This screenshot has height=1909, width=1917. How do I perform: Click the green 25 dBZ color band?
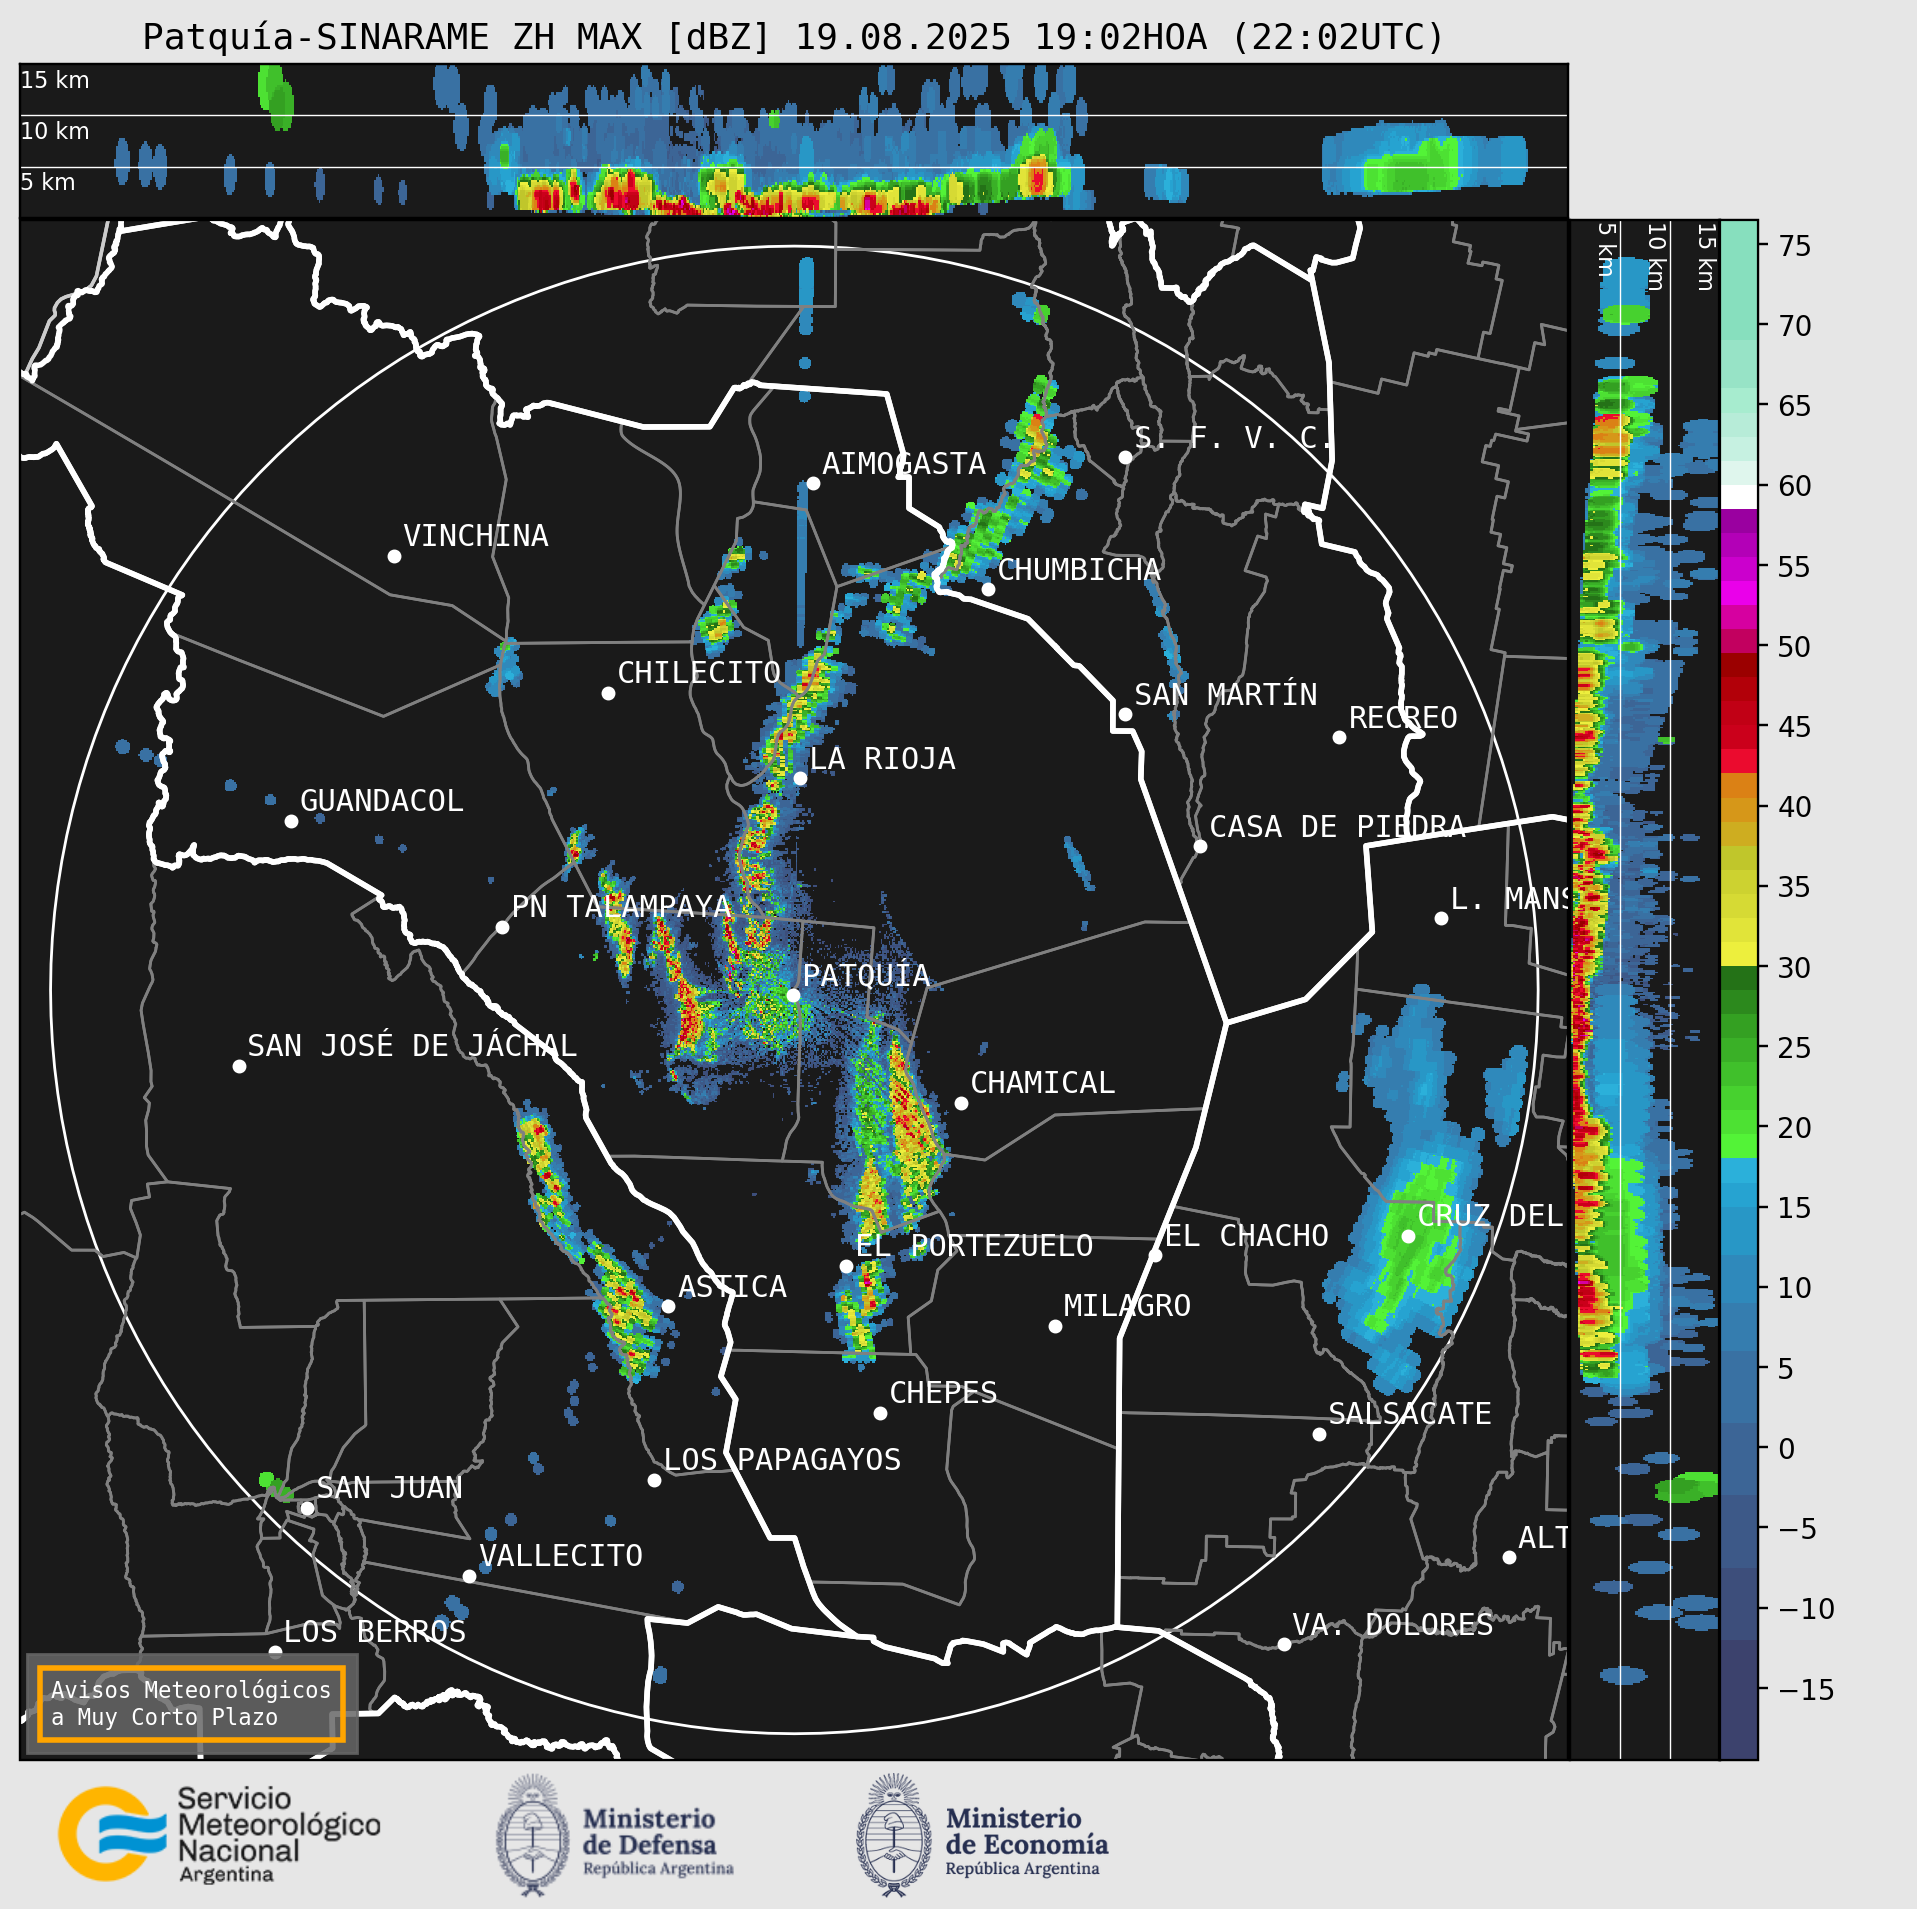point(1739,1047)
